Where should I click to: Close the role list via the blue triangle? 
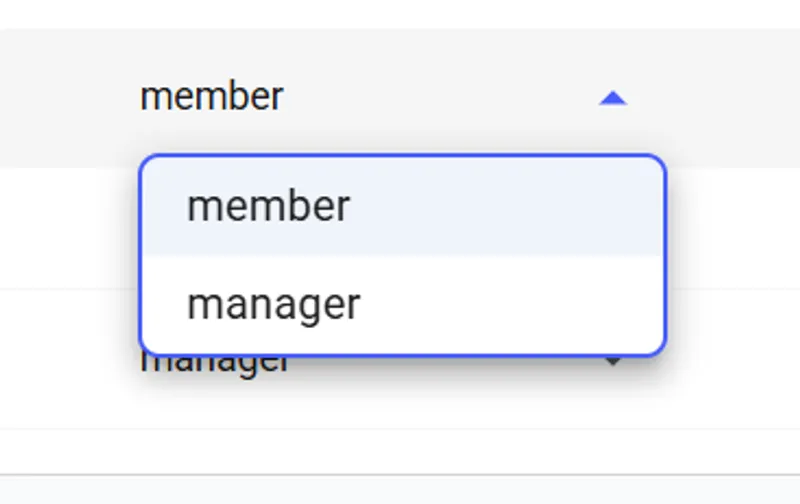click(613, 98)
